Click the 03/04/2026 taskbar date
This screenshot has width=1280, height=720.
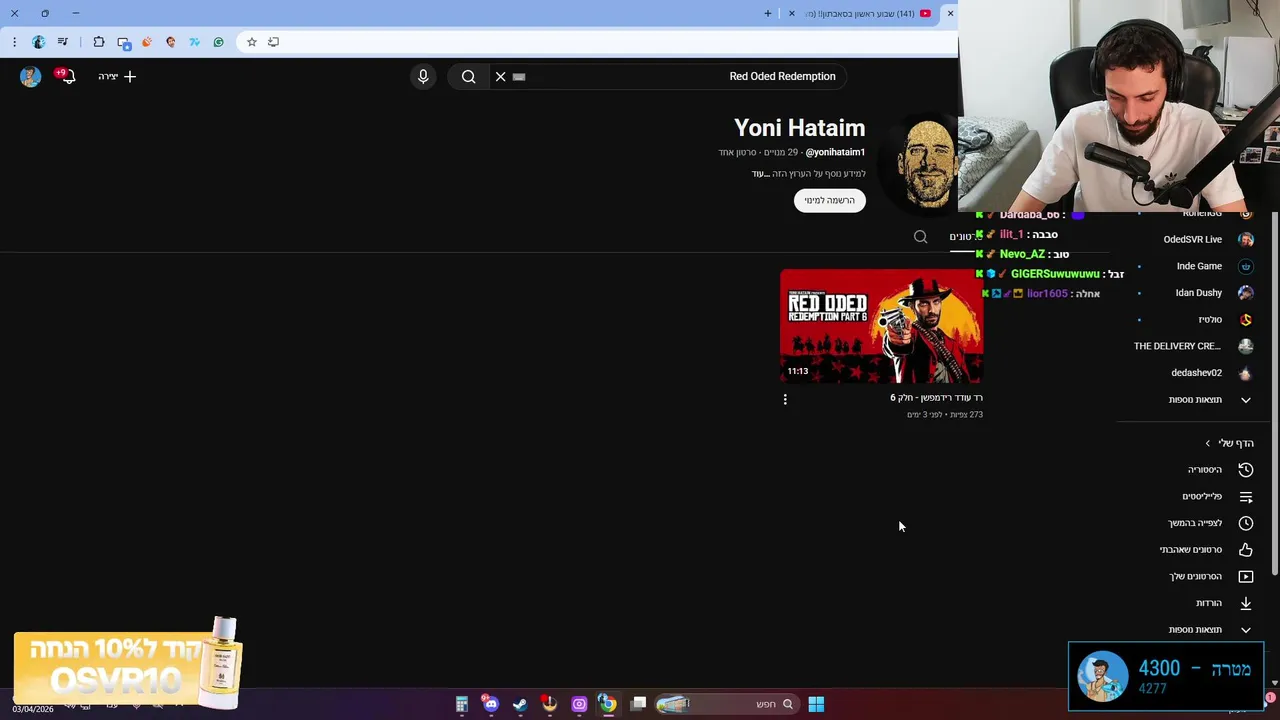pyautogui.click(x=33, y=709)
